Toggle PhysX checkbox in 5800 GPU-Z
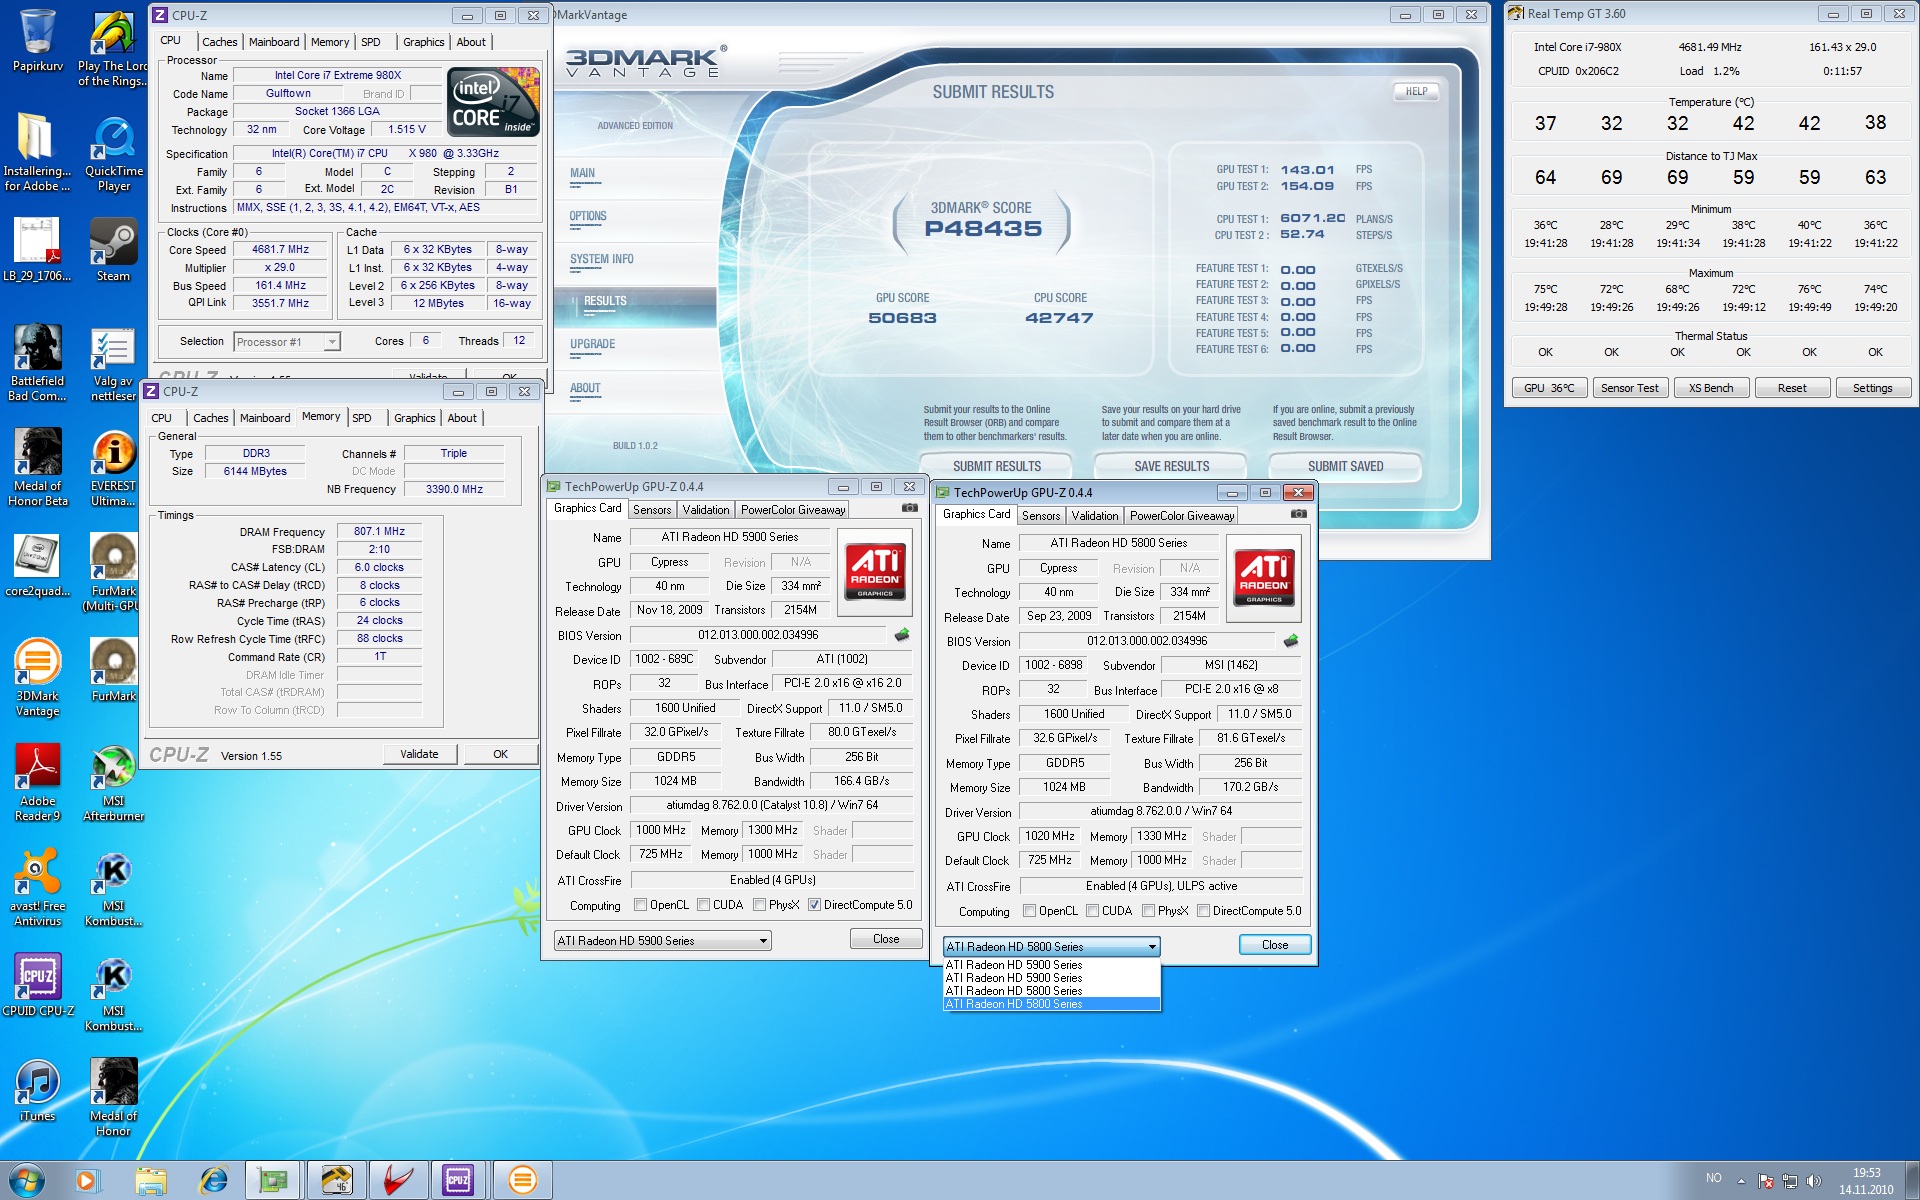The height and width of the screenshot is (1200, 1920). (x=1149, y=911)
